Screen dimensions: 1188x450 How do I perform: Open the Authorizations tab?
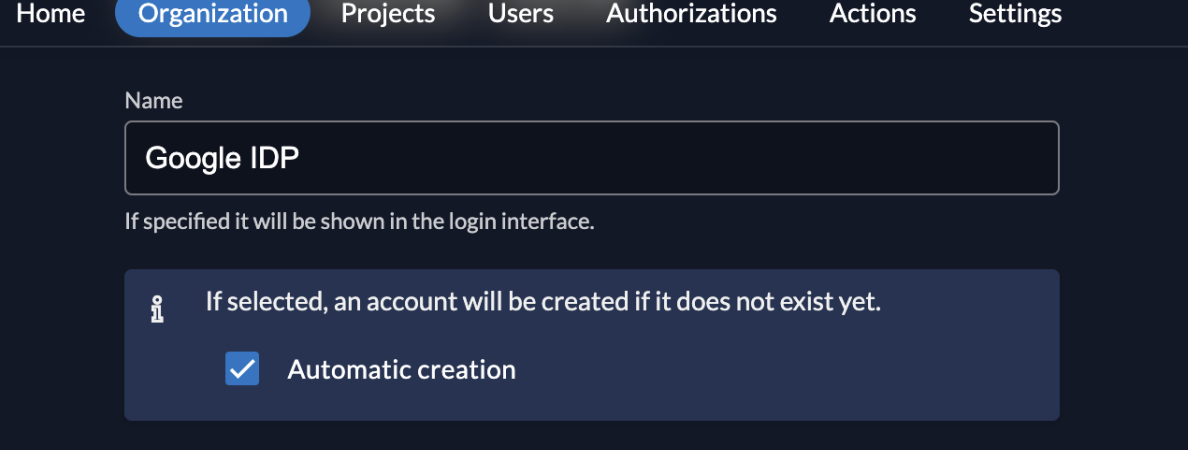(x=691, y=14)
